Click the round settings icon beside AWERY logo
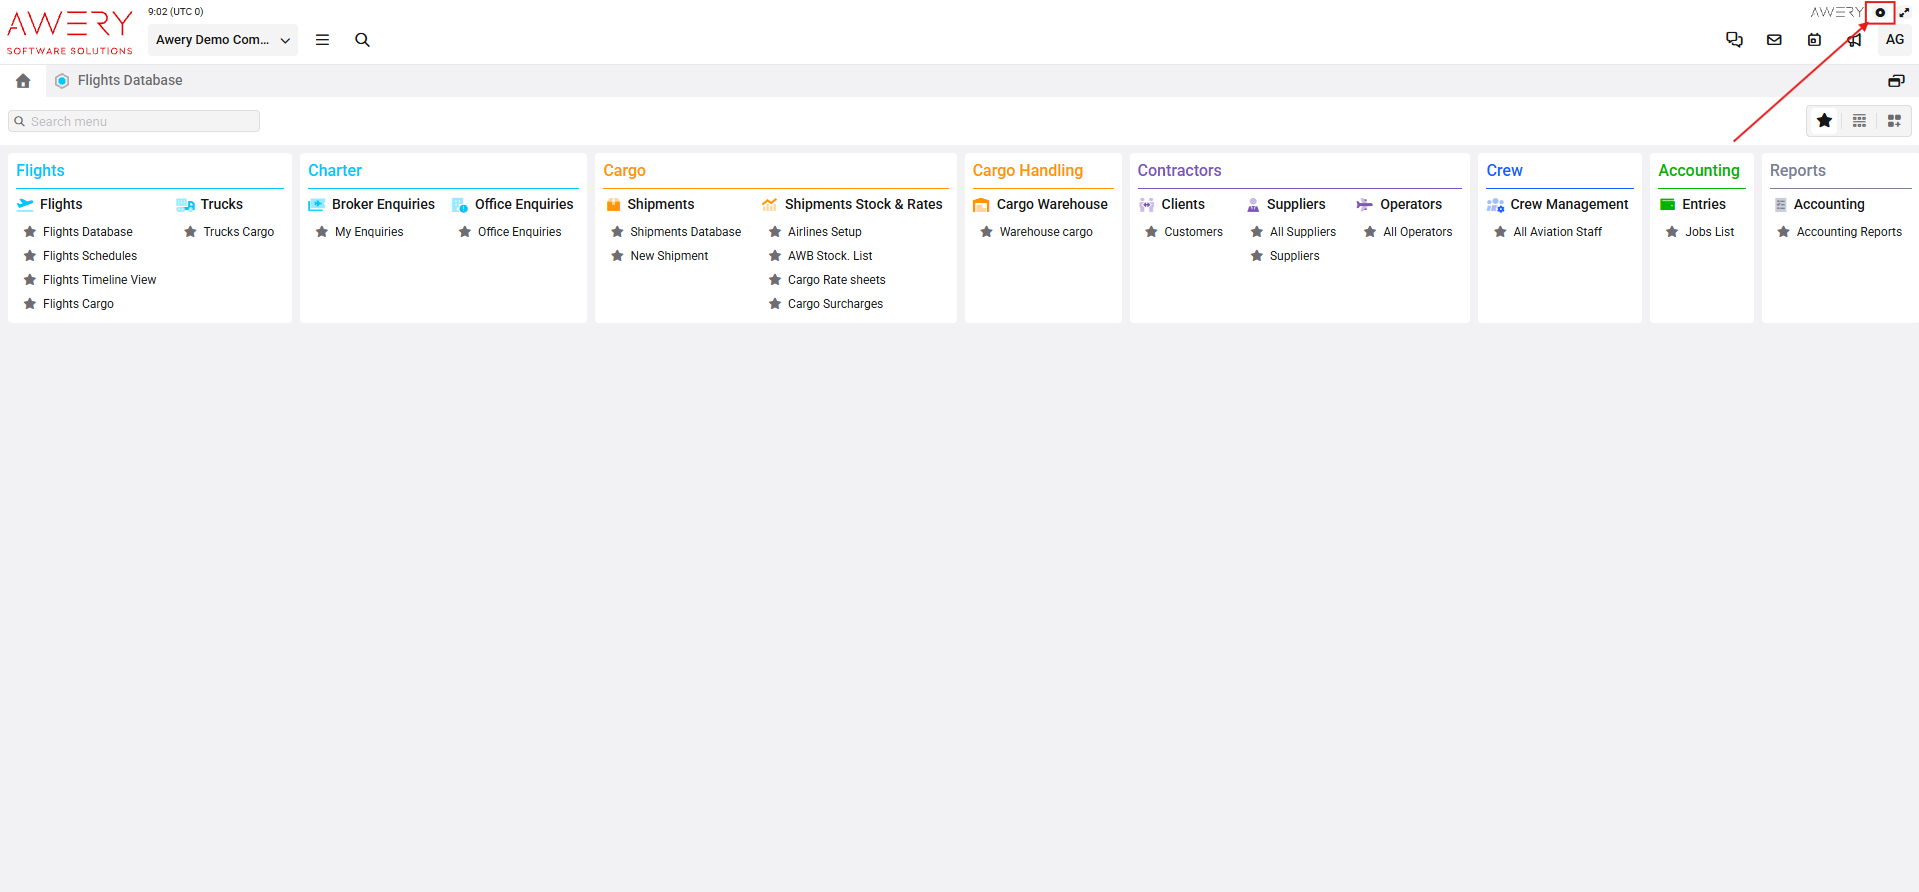This screenshot has width=1919, height=892. [1880, 13]
